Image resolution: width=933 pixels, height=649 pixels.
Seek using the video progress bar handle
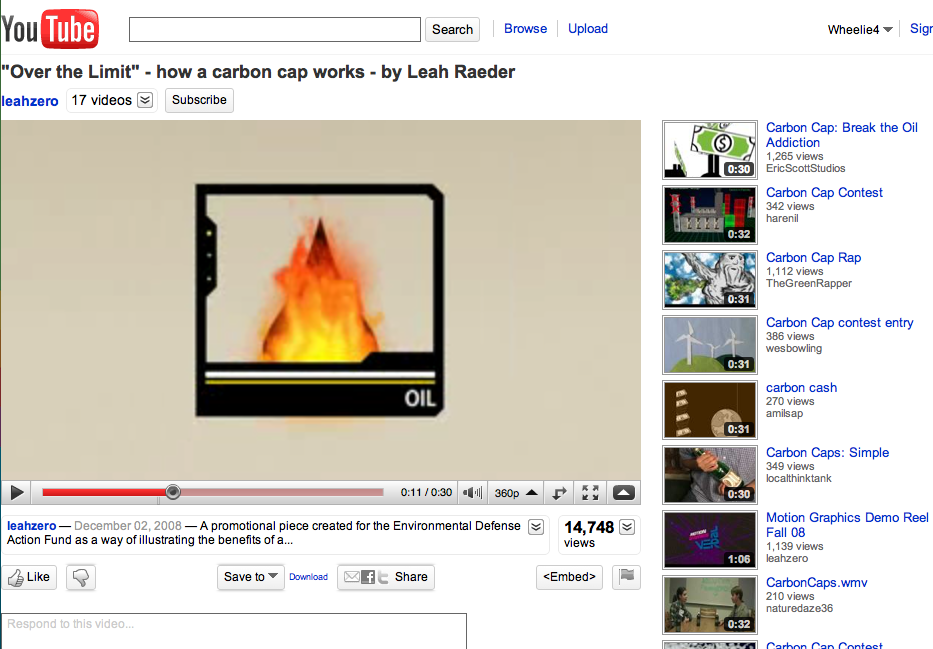173,492
